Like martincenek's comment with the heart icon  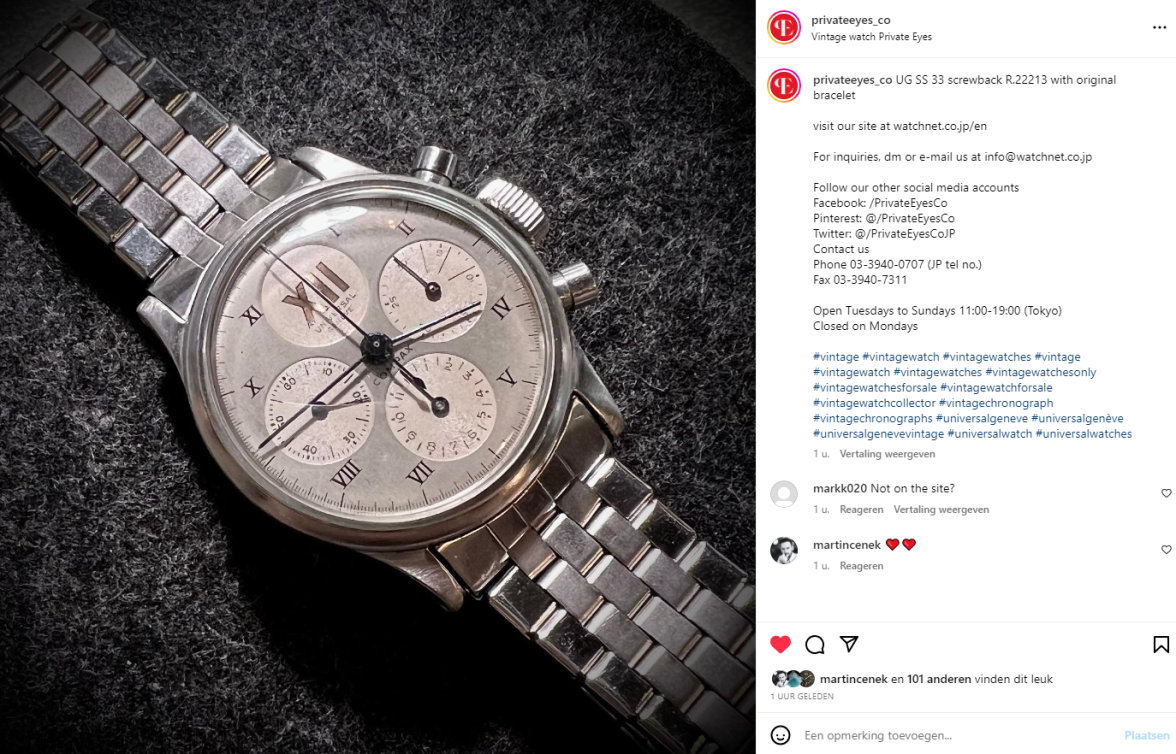(x=1166, y=549)
